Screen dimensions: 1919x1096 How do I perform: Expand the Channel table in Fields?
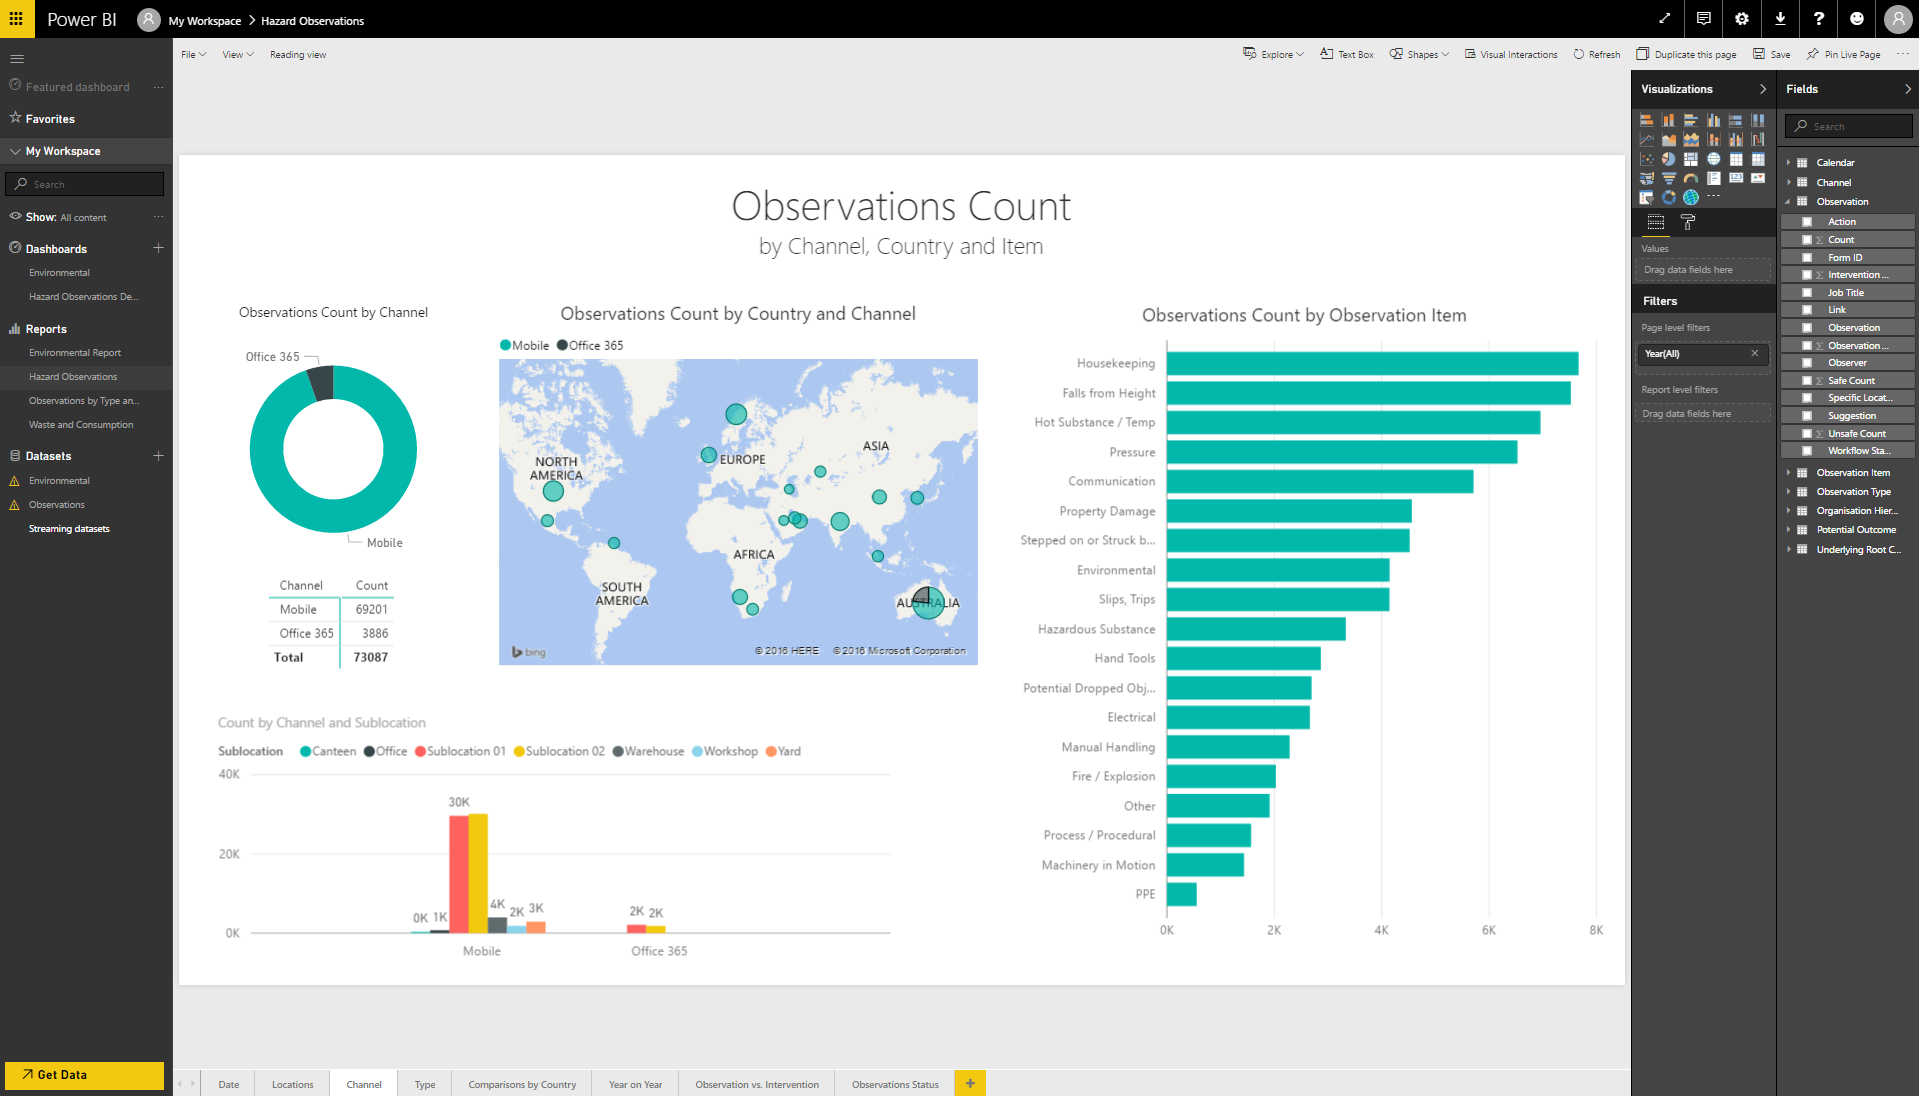click(x=1789, y=183)
